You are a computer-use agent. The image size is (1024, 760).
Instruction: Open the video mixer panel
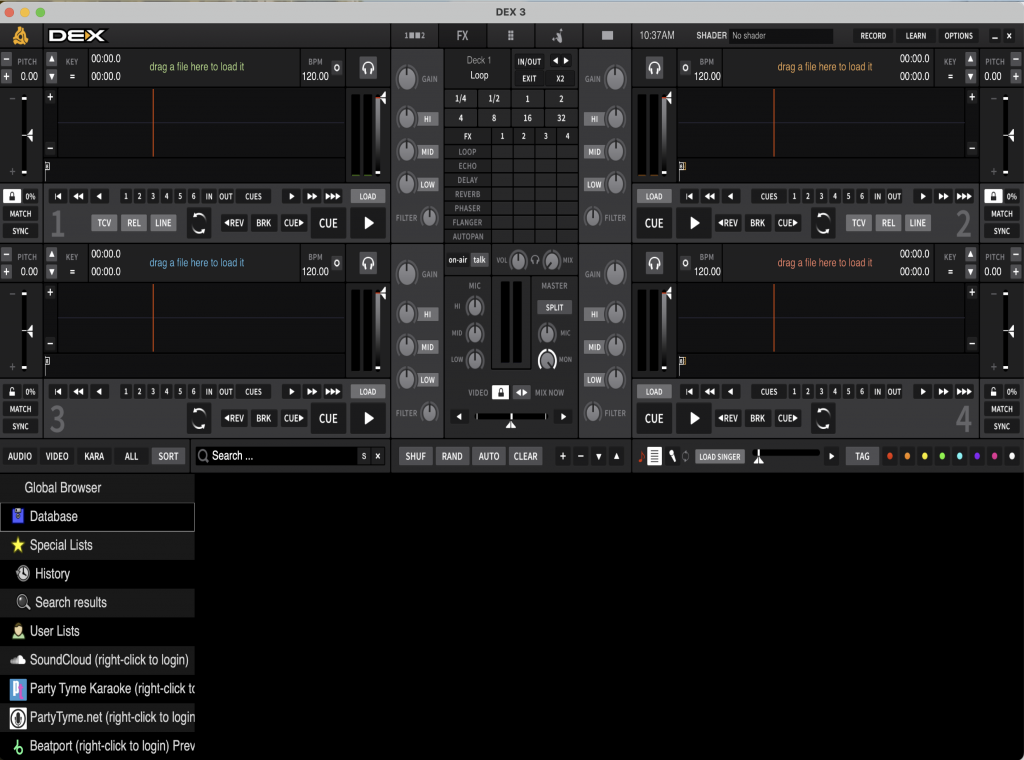point(607,35)
